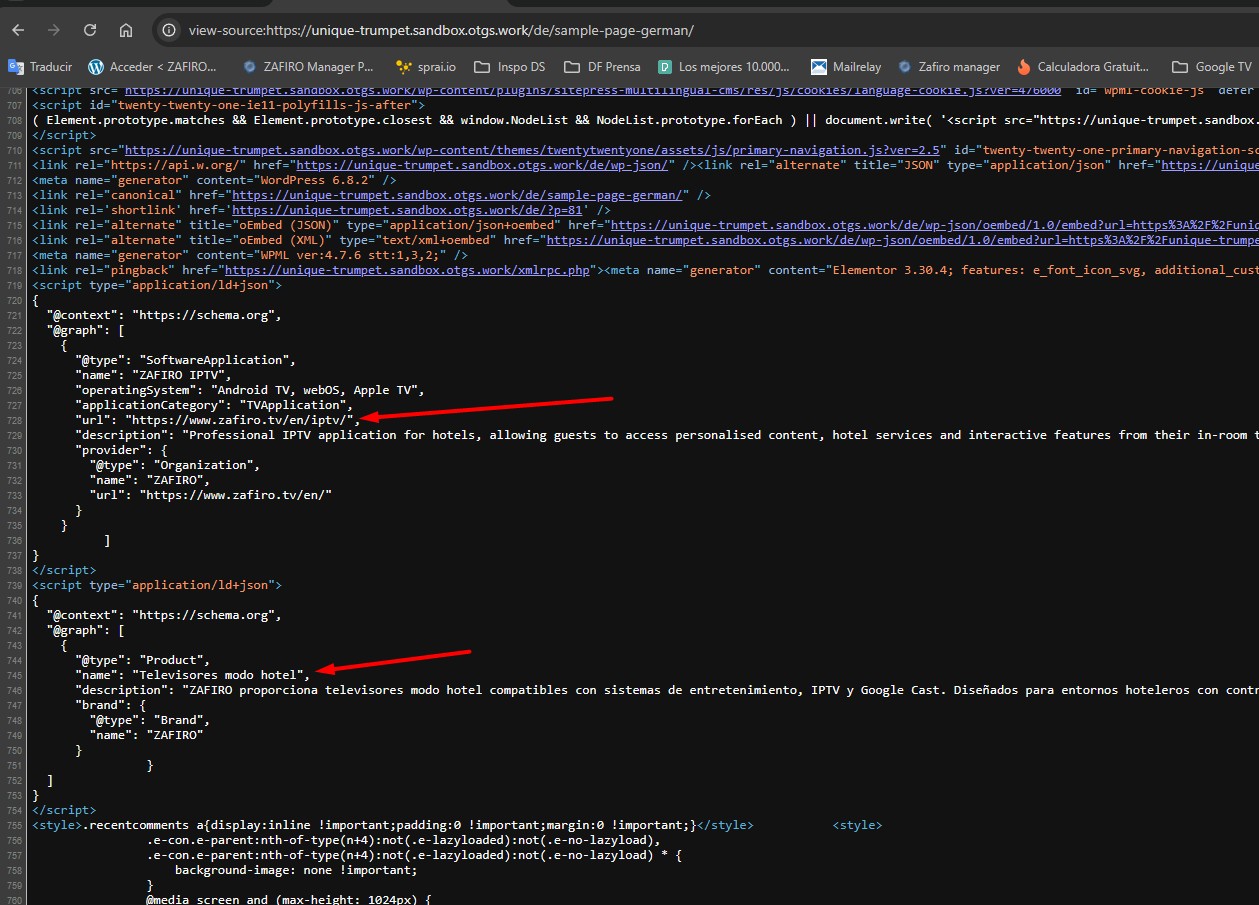This screenshot has height=905, width=1259.
Task: Open the oEmbed (XML) href link
Action: pyautogui.click(x=902, y=240)
